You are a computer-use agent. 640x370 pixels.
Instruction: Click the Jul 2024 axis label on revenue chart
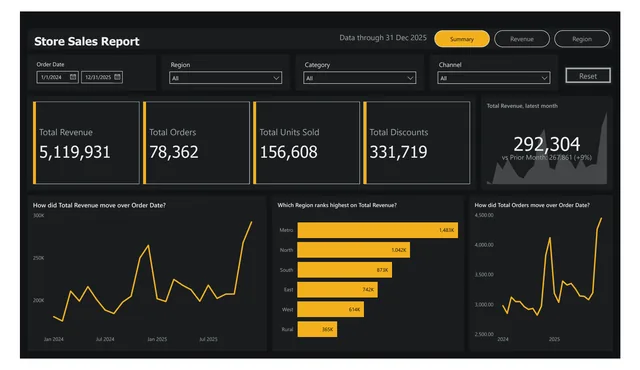[105, 339]
